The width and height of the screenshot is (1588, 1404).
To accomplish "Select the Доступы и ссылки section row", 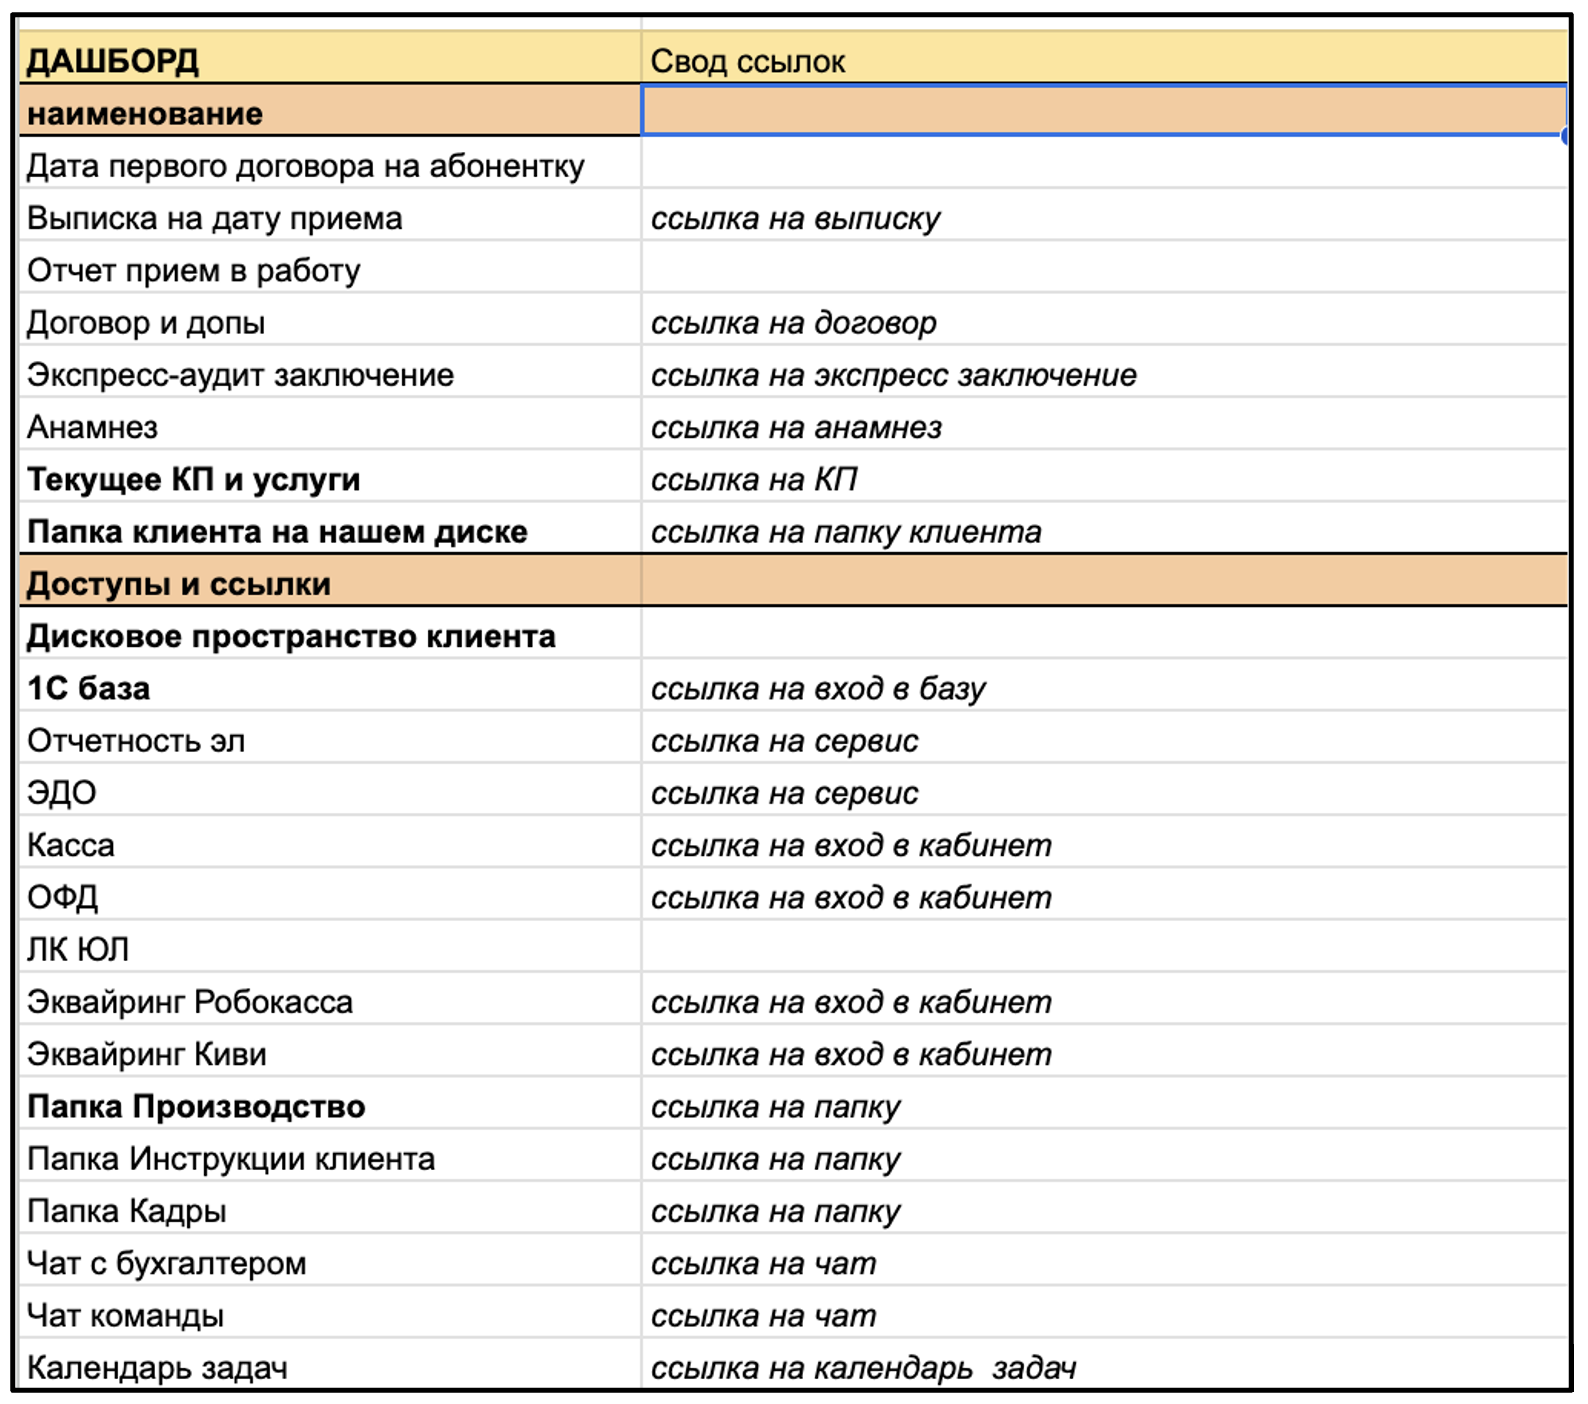I will (x=793, y=582).
